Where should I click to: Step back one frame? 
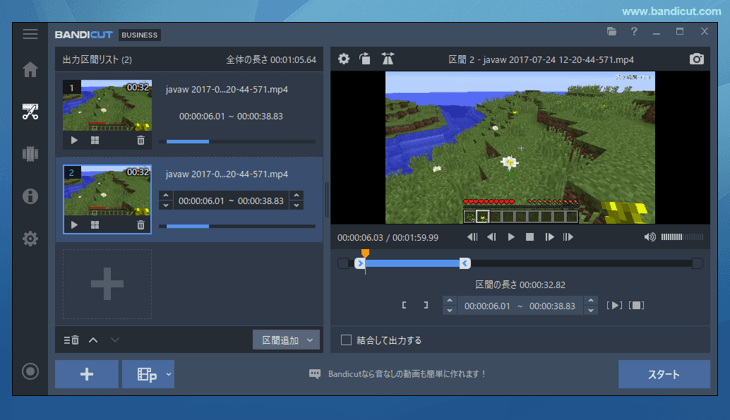pyautogui.click(x=491, y=237)
